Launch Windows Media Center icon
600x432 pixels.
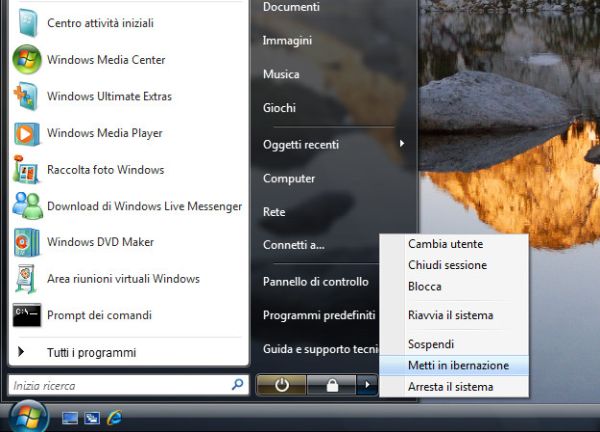(27, 59)
